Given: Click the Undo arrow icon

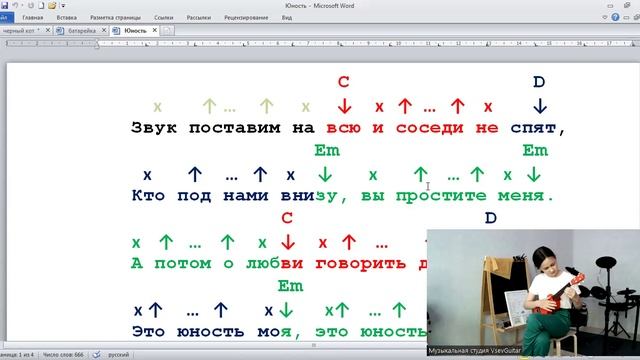Looking at the screenshot, I should click(15, 6).
